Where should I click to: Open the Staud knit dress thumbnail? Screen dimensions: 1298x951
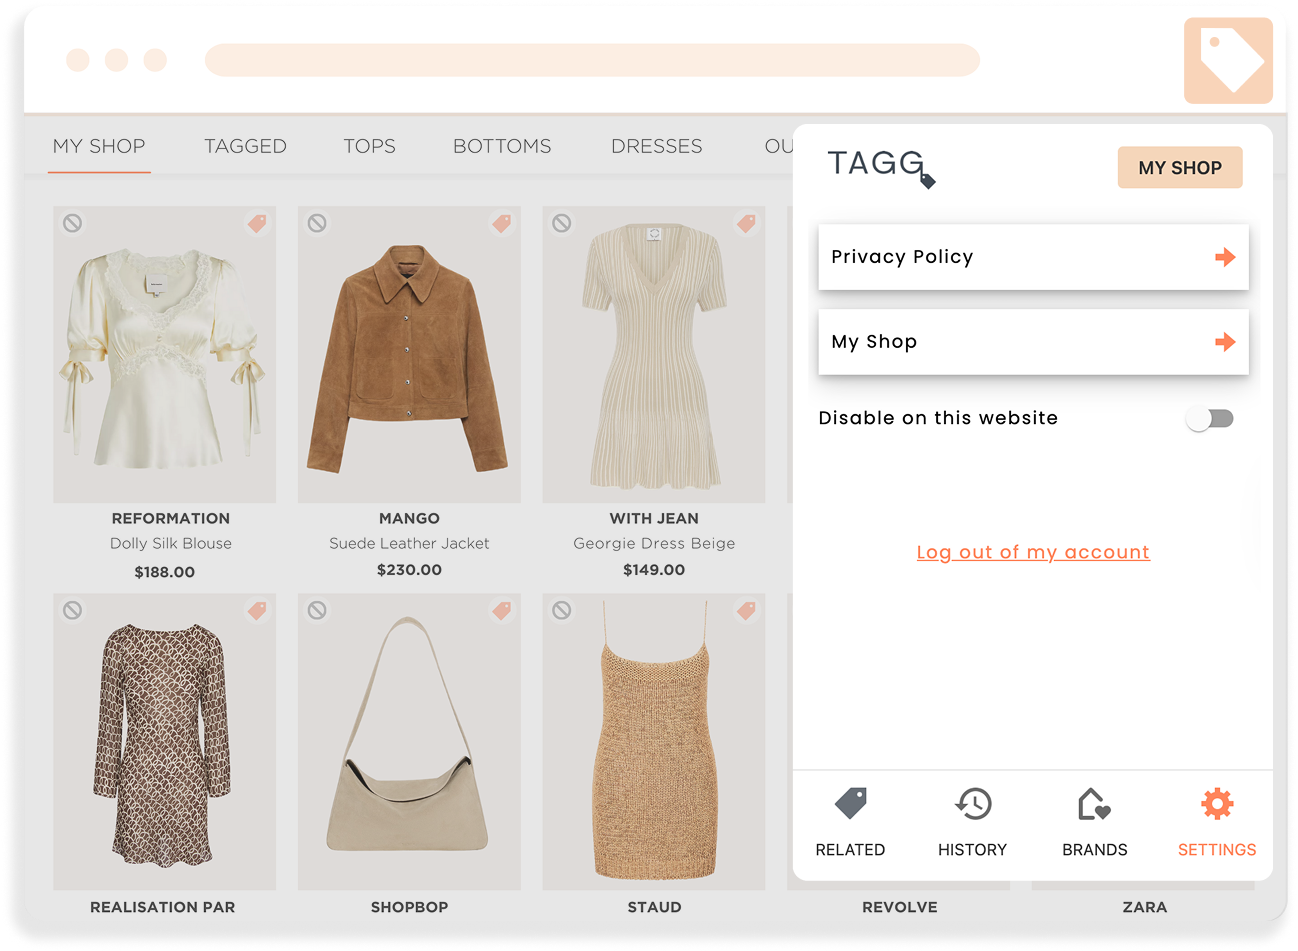coord(654,742)
